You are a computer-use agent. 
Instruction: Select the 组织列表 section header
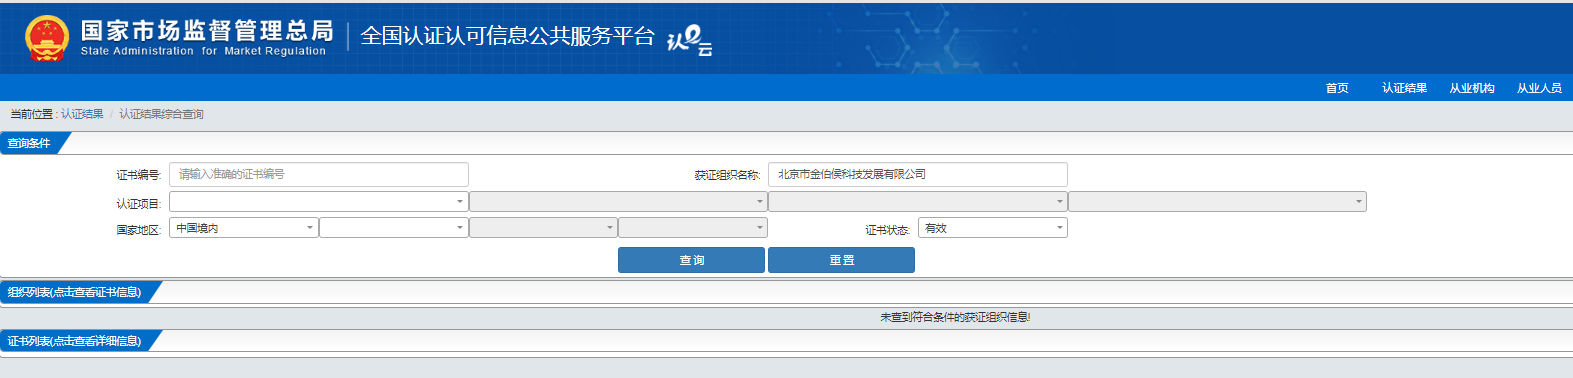75,292
